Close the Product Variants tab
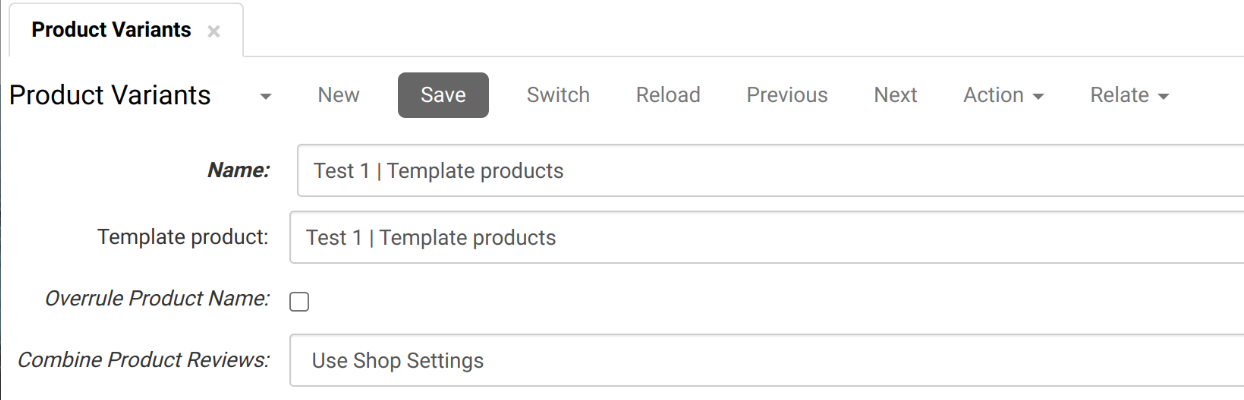 click(x=213, y=32)
